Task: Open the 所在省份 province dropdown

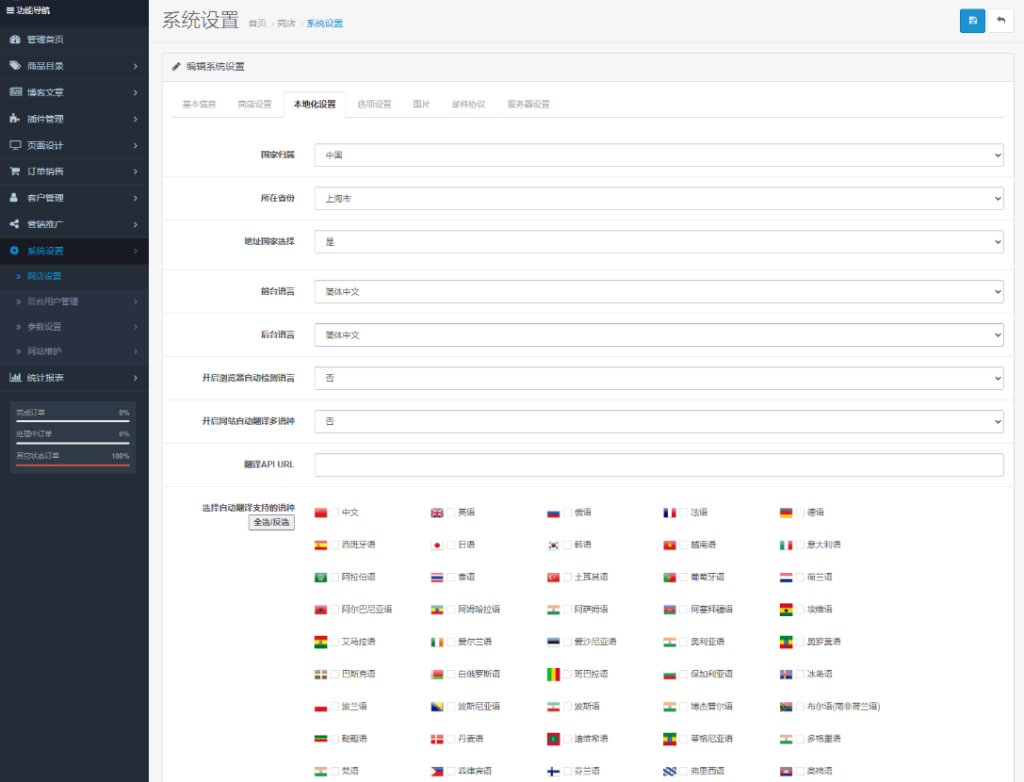Action: pos(657,198)
